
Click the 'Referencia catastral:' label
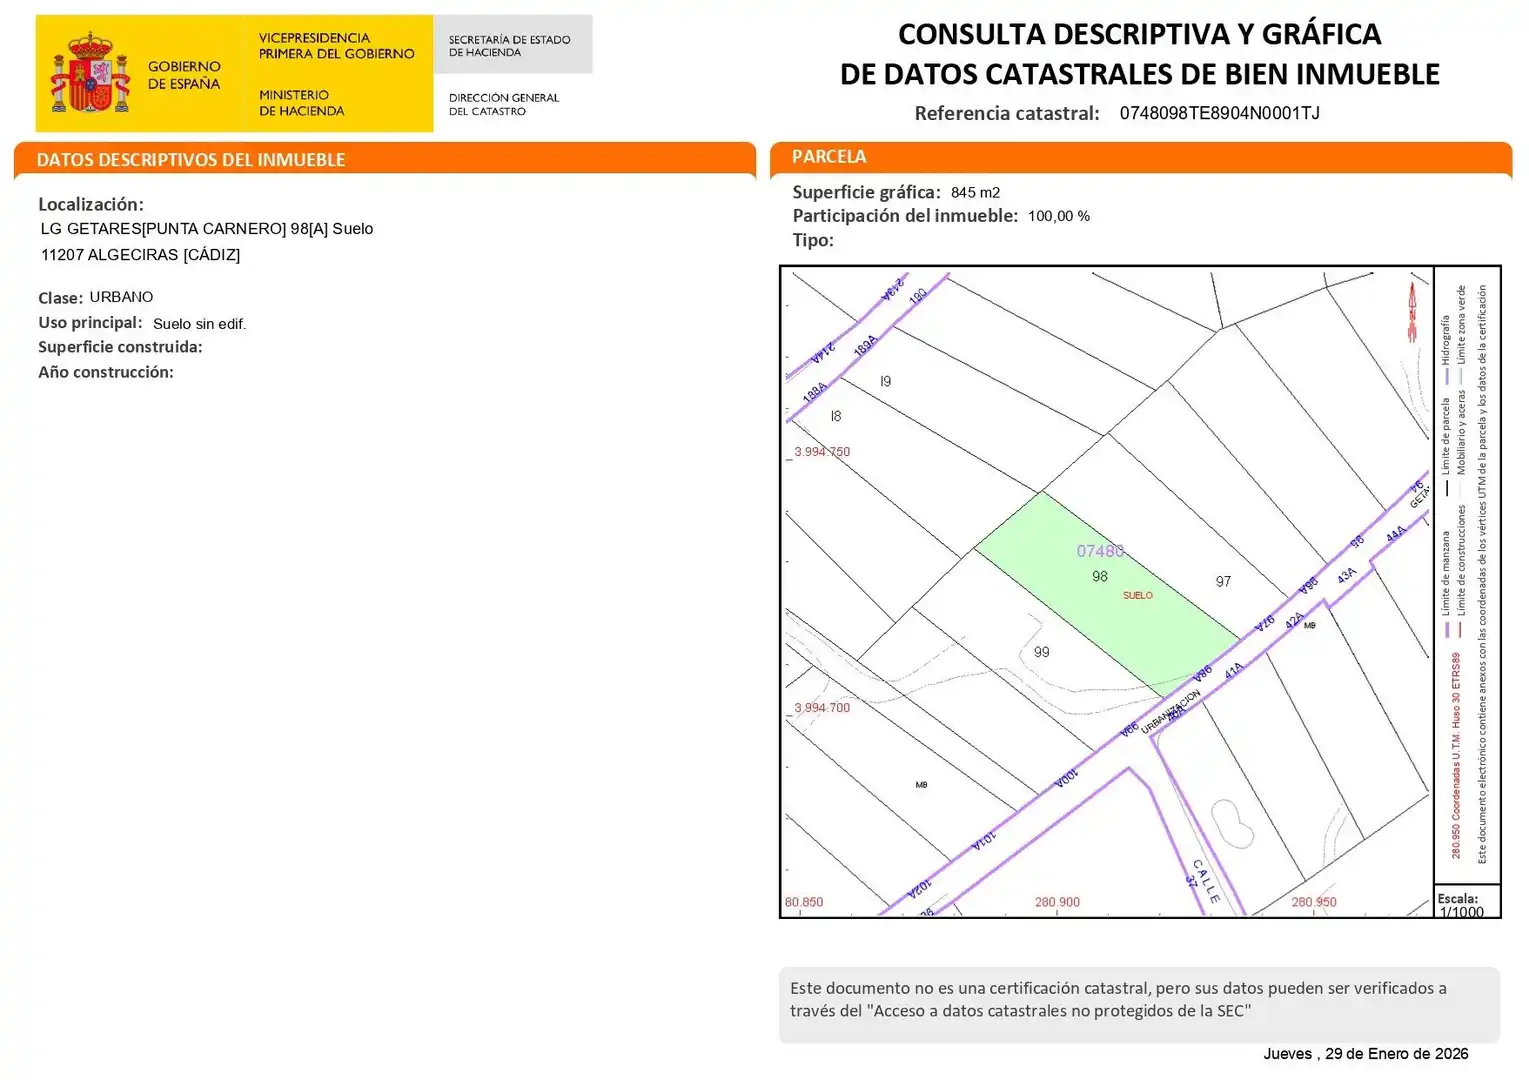pyautogui.click(x=1007, y=113)
